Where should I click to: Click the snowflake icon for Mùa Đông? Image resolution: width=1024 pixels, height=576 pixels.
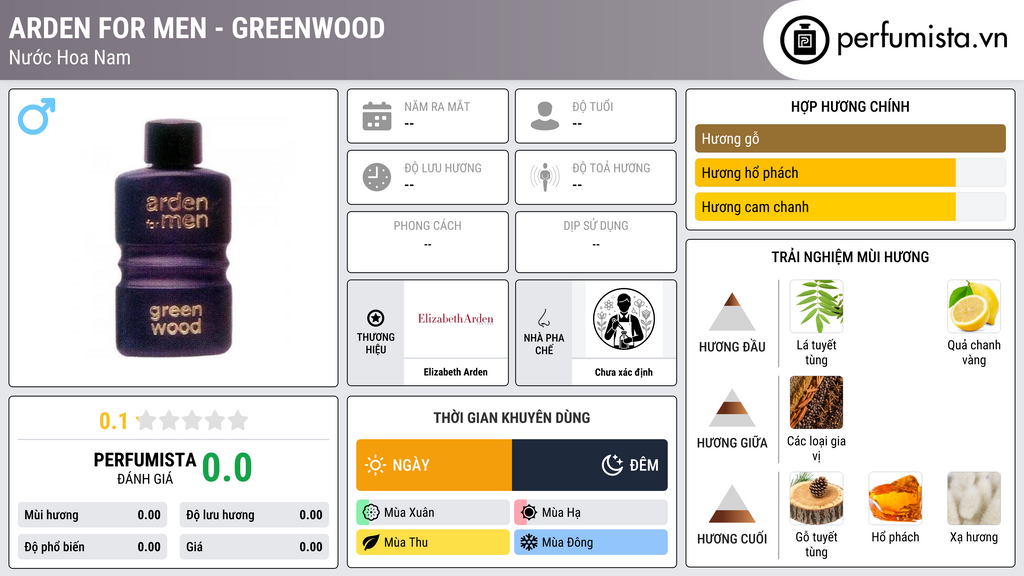click(529, 542)
